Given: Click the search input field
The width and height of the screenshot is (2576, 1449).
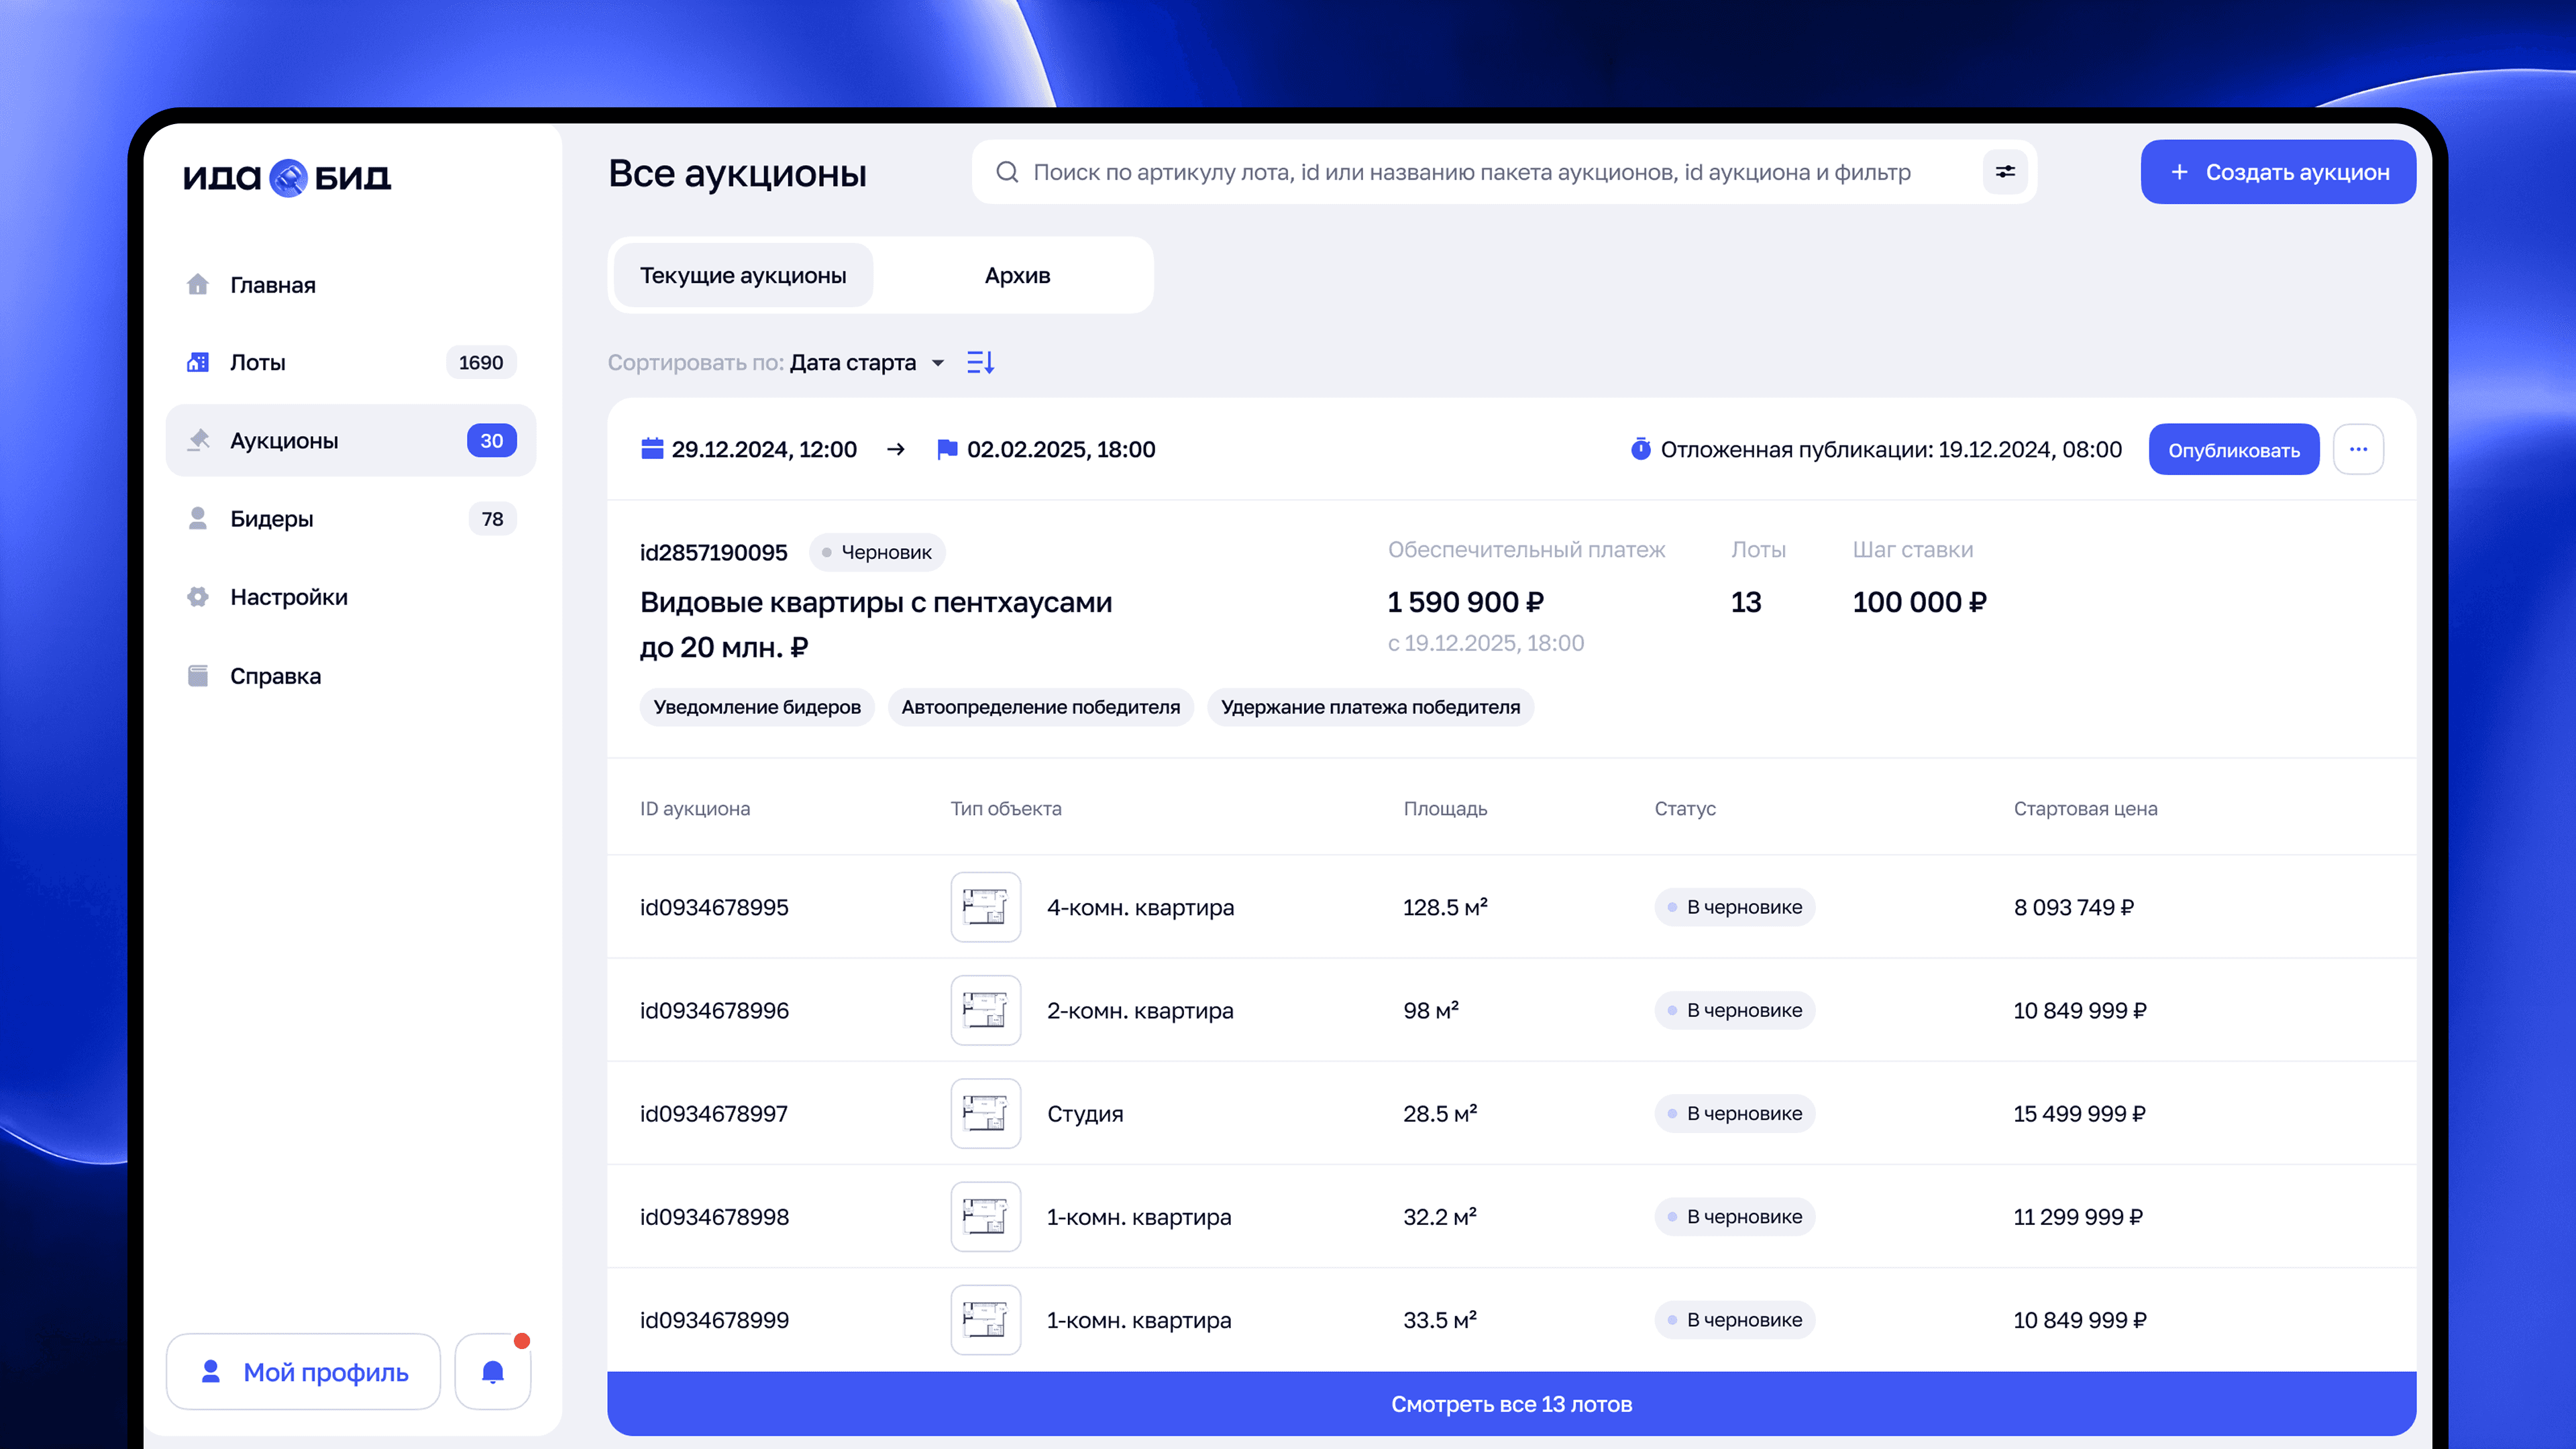Looking at the screenshot, I should (1470, 172).
